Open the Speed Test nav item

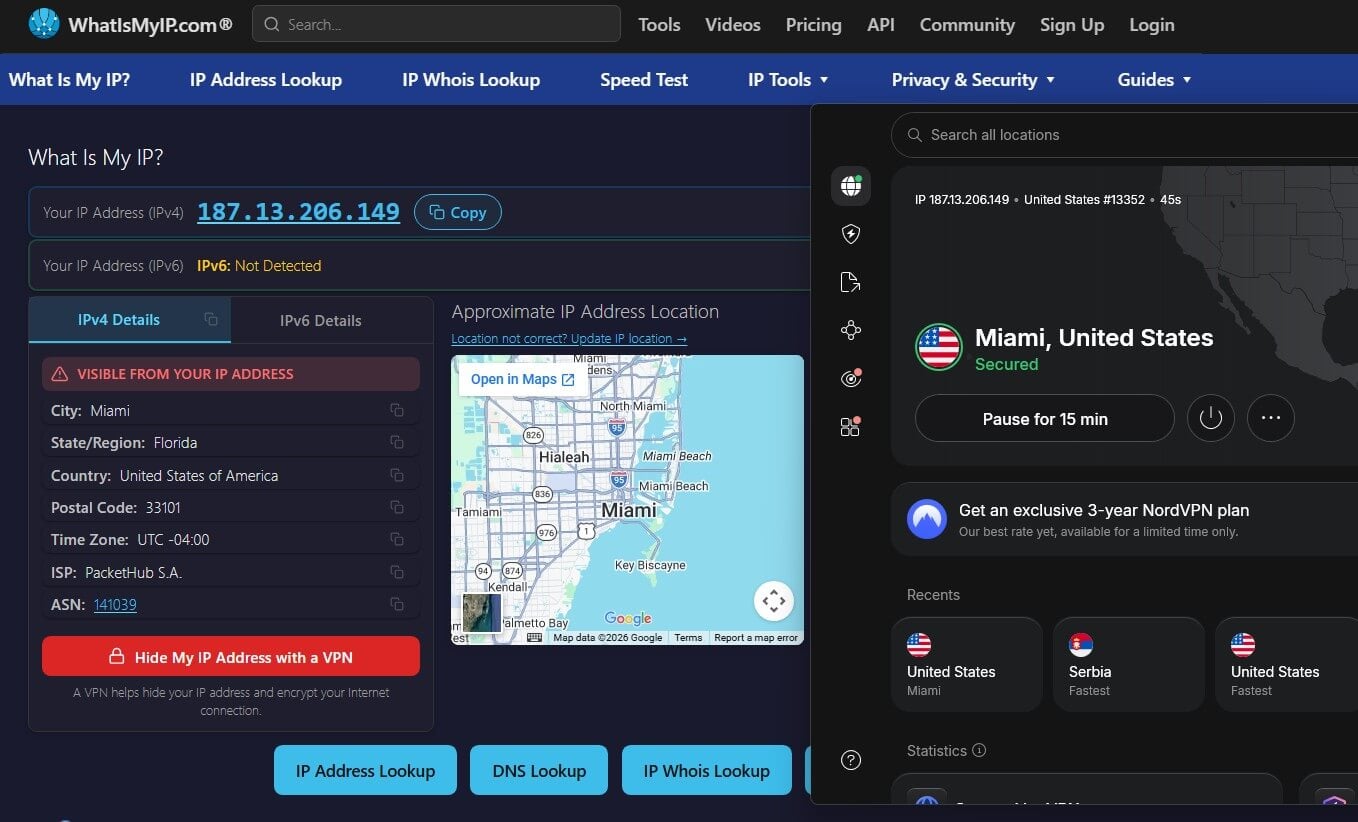click(644, 80)
